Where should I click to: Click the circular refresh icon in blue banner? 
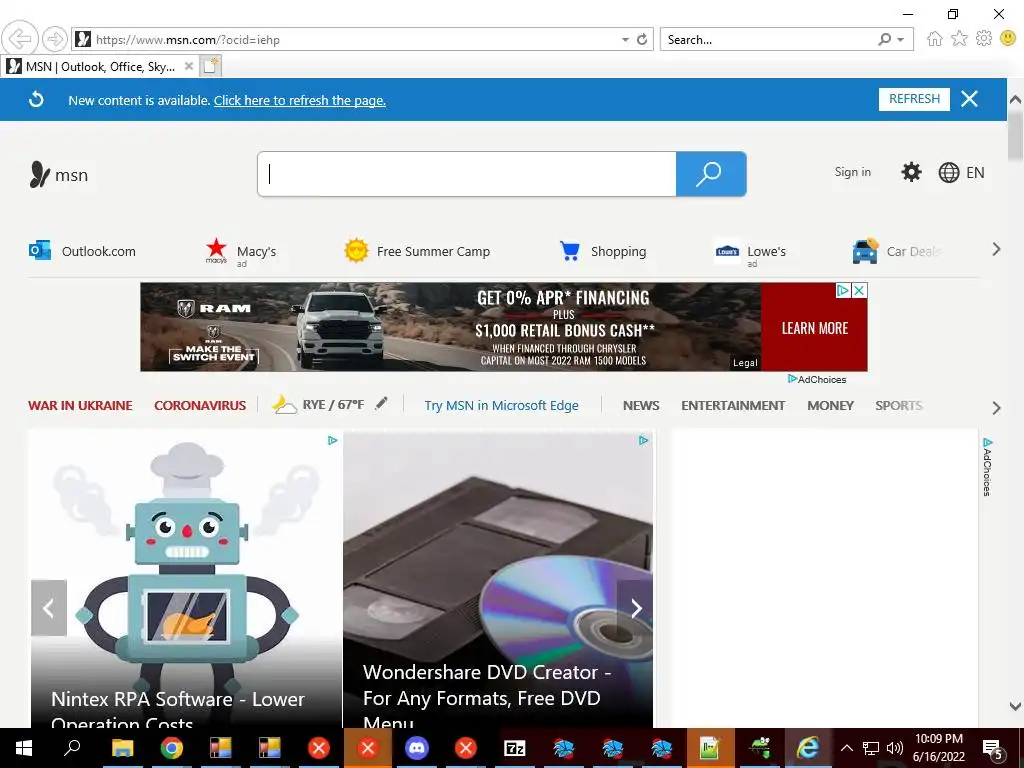(36, 99)
